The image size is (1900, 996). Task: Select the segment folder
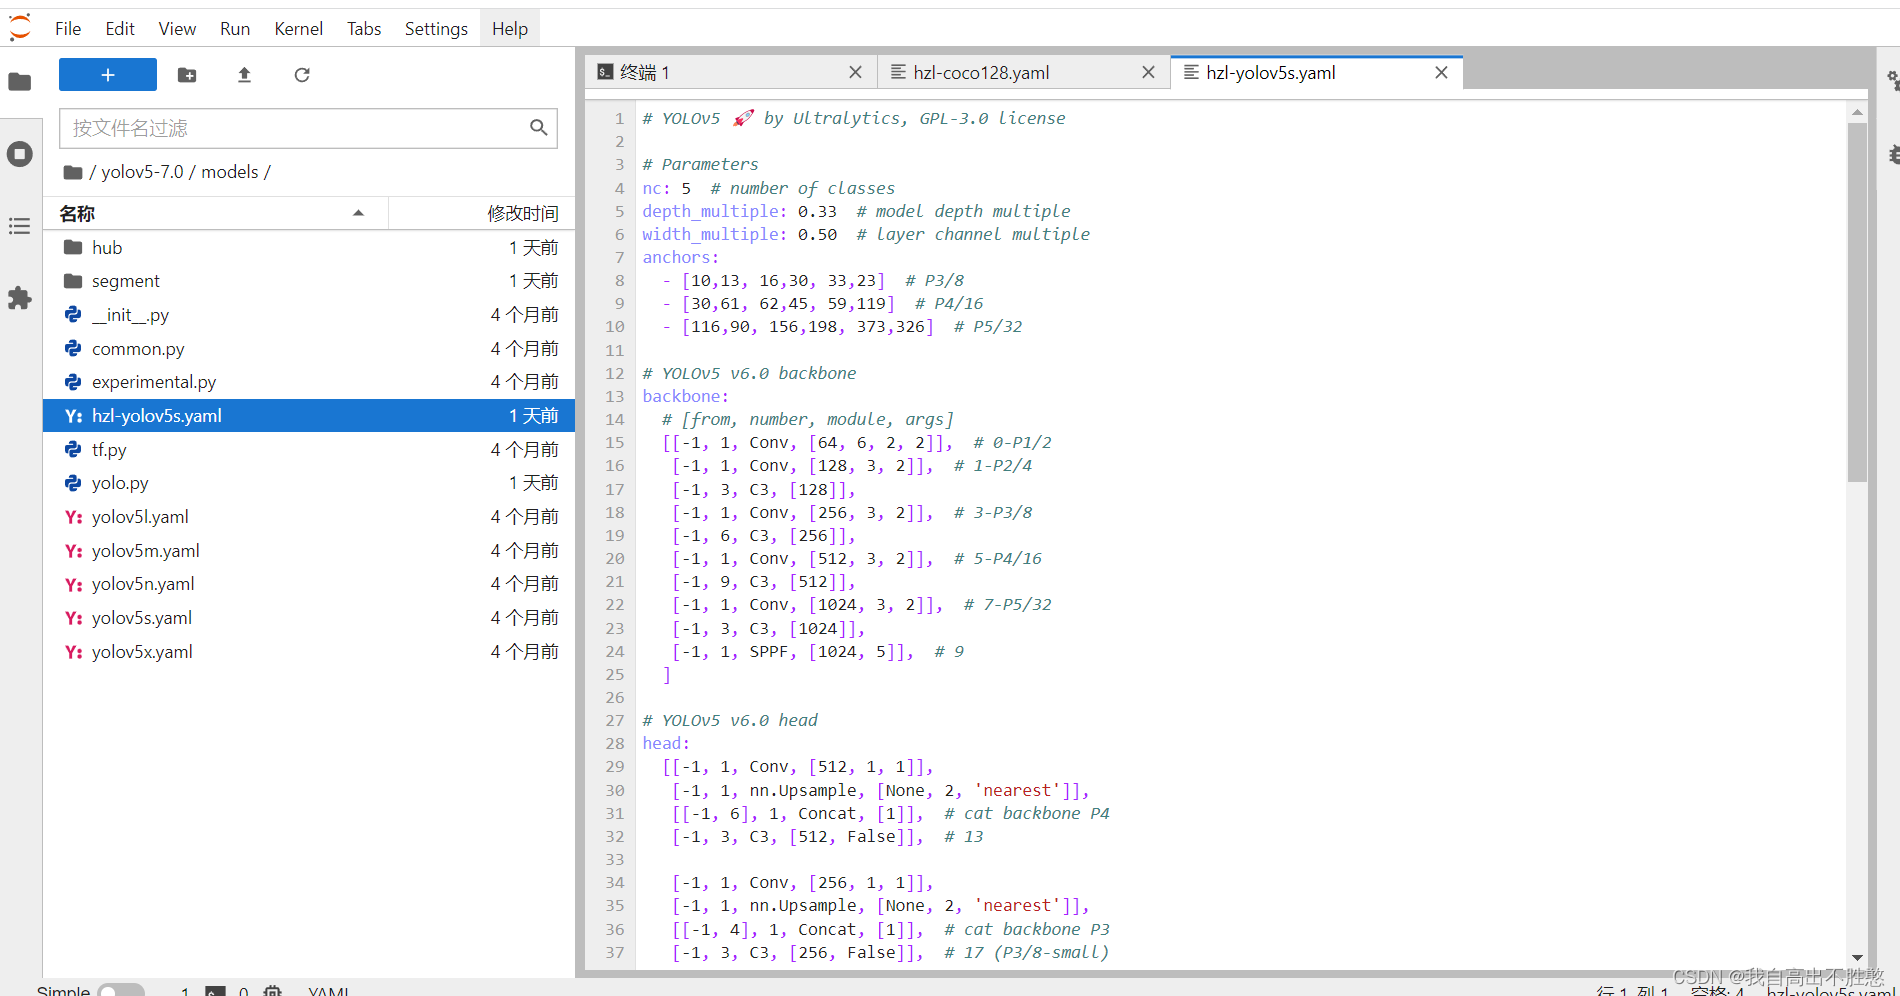click(x=309, y=281)
